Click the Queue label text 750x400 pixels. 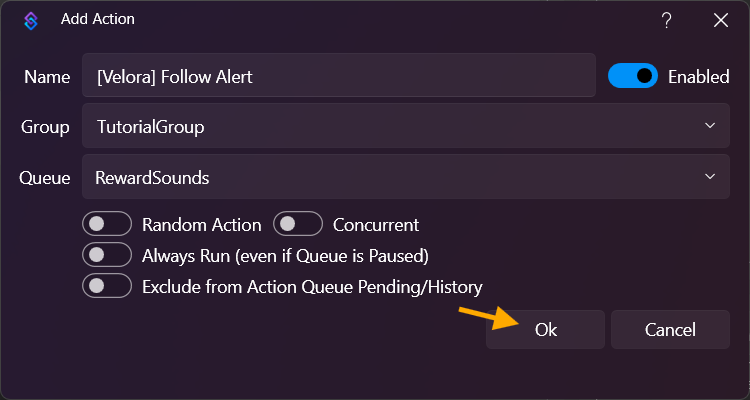pyautogui.click(x=45, y=179)
